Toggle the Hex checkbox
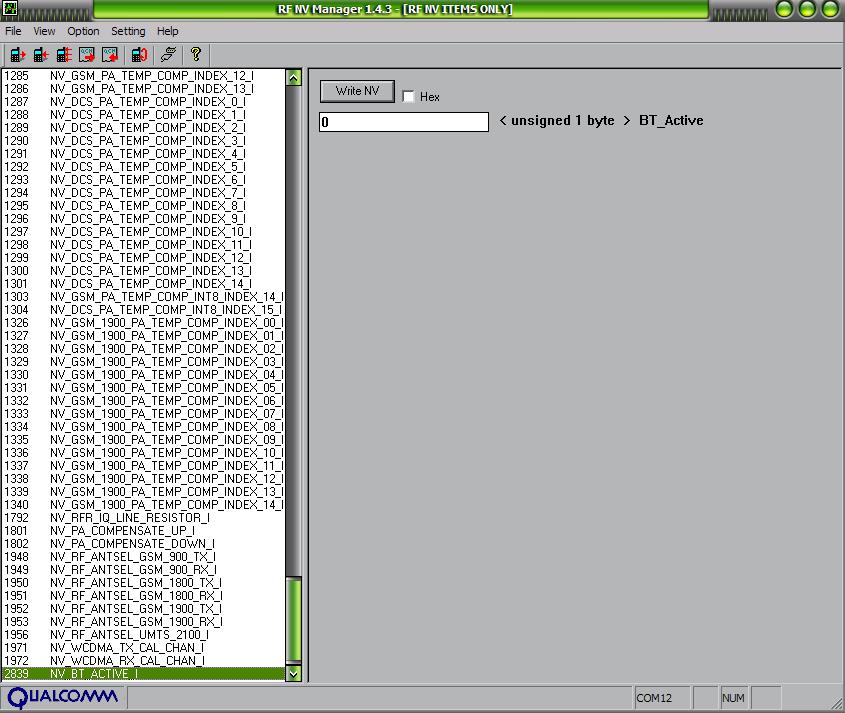The image size is (845, 713). point(408,96)
